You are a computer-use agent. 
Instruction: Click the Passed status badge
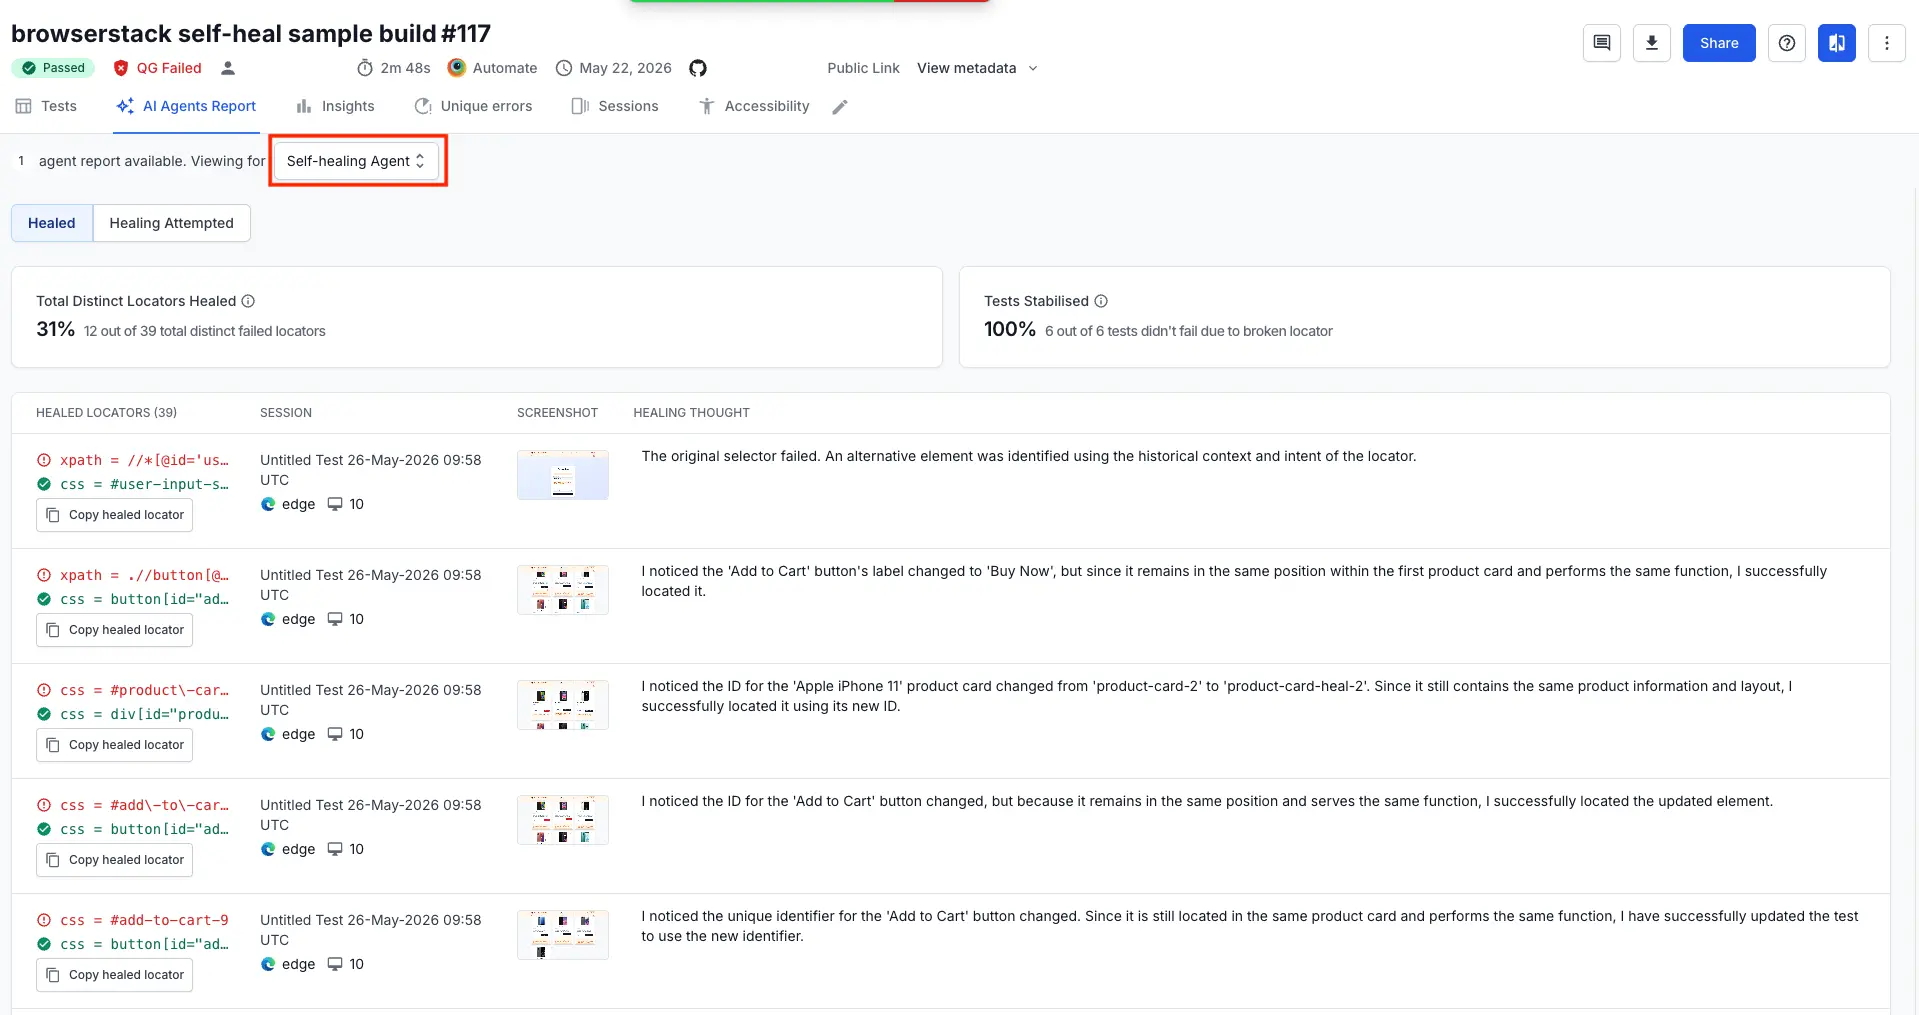[53, 68]
